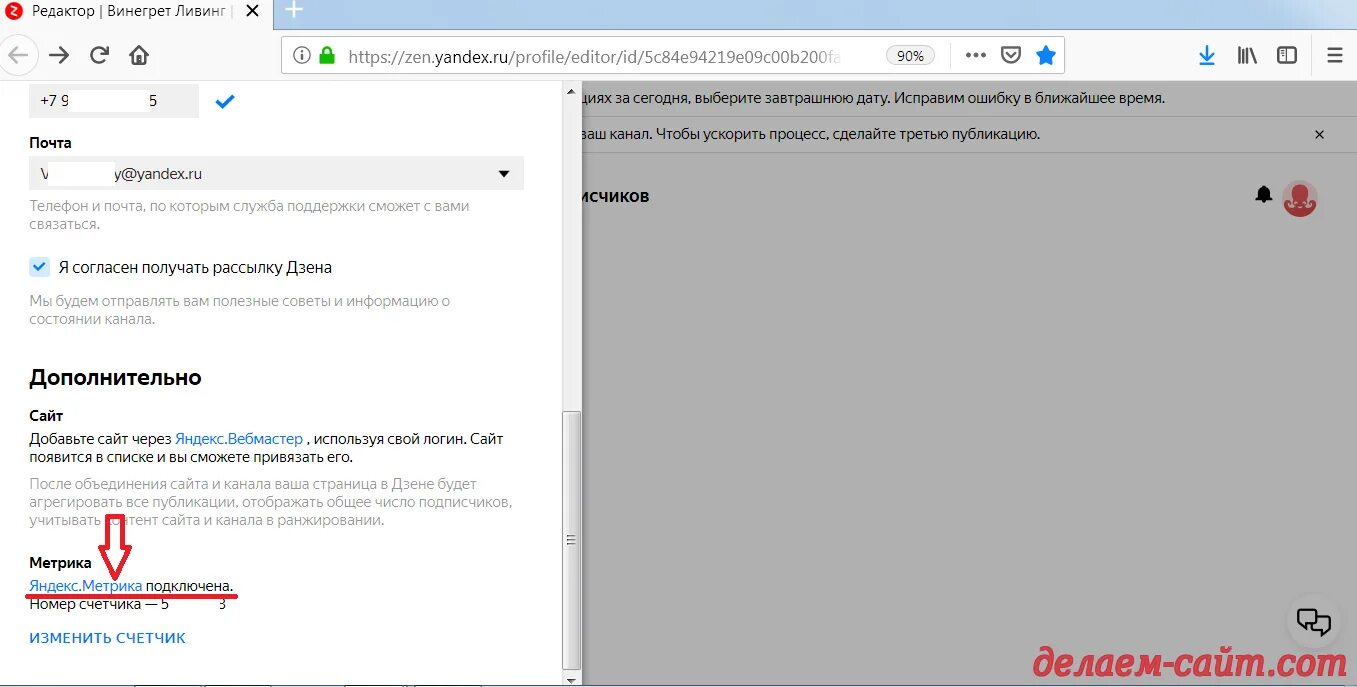The height and width of the screenshot is (687, 1357).
Task: Open a new tab with plus button
Action: (x=294, y=11)
